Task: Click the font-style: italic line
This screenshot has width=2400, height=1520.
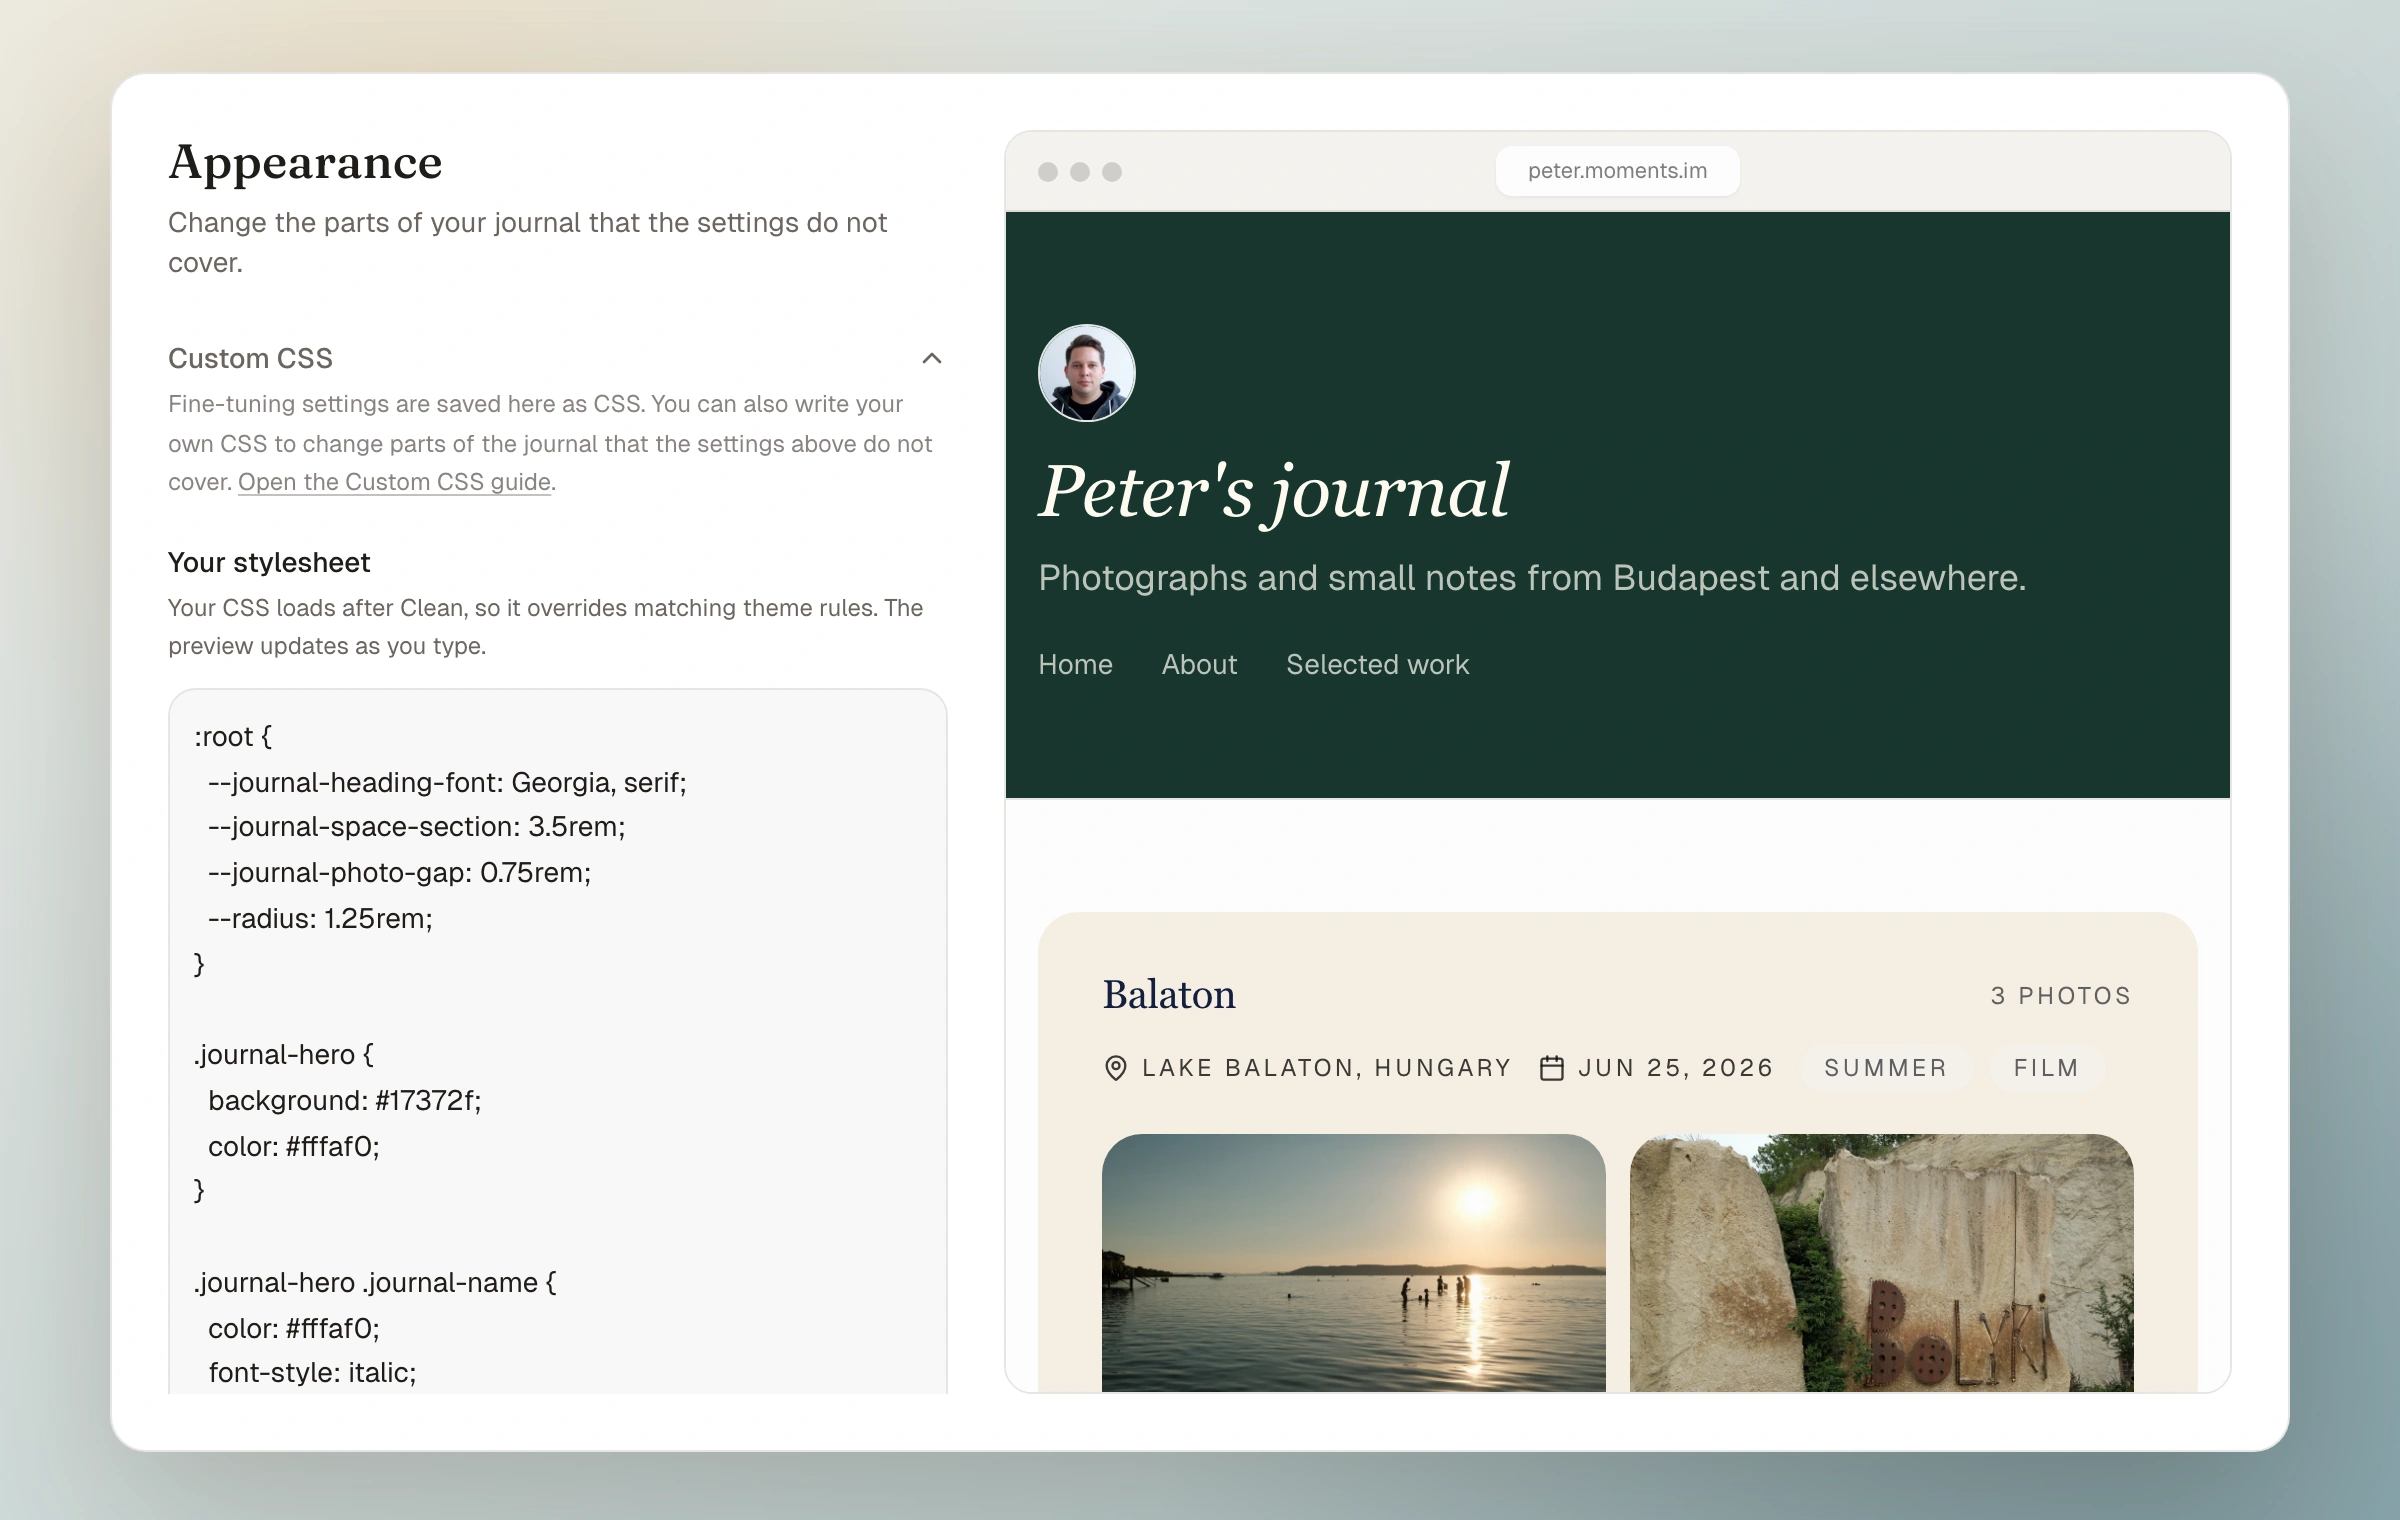Action: point(312,1373)
